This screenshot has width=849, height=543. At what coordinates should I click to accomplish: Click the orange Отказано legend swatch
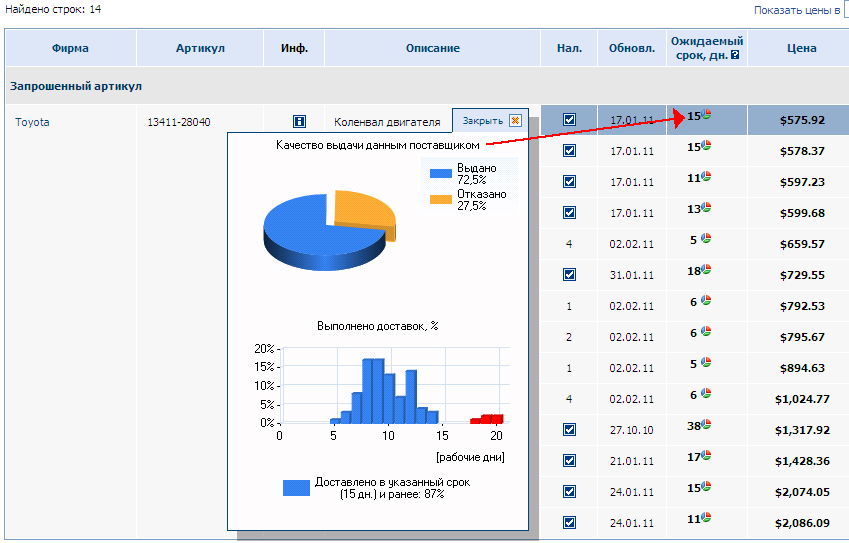pyautogui.click(x=441, y=199)
